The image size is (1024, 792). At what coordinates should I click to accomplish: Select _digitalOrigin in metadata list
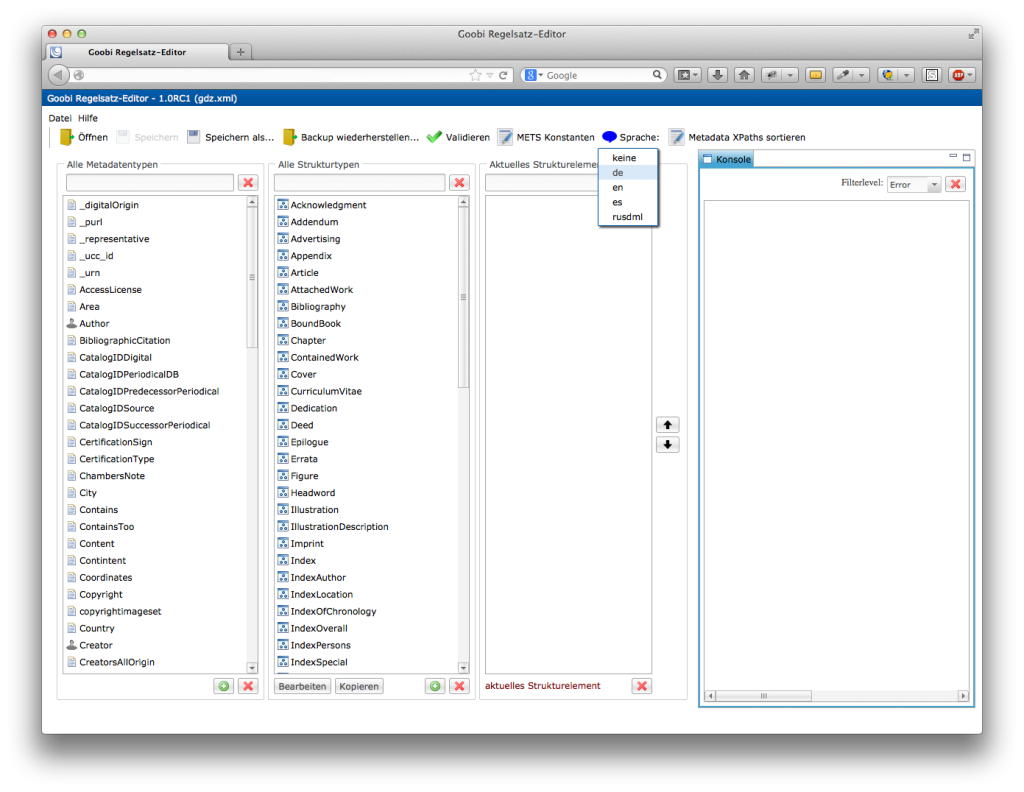tap(109, 205)
